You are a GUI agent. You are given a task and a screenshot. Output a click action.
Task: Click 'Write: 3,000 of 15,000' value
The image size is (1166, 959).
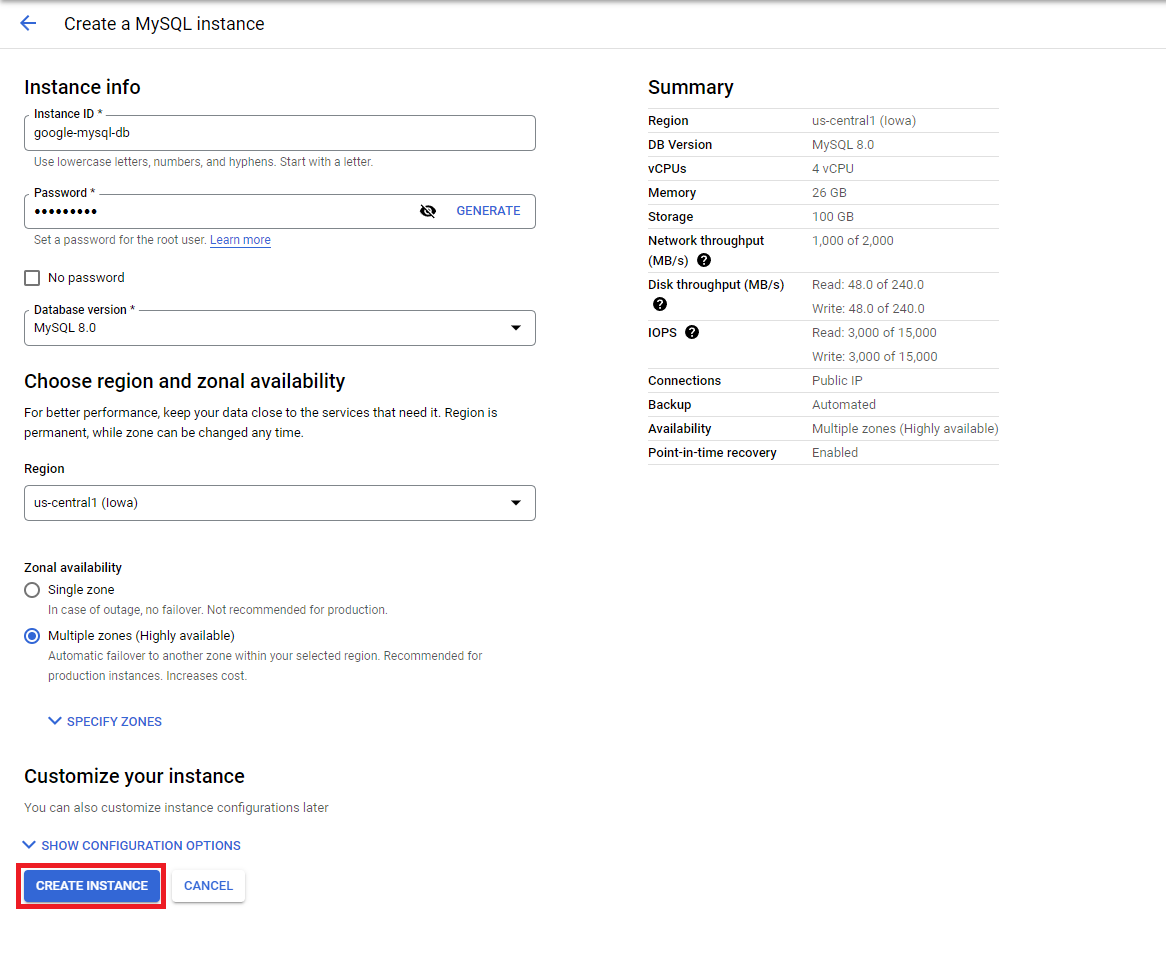click(874, 357)
